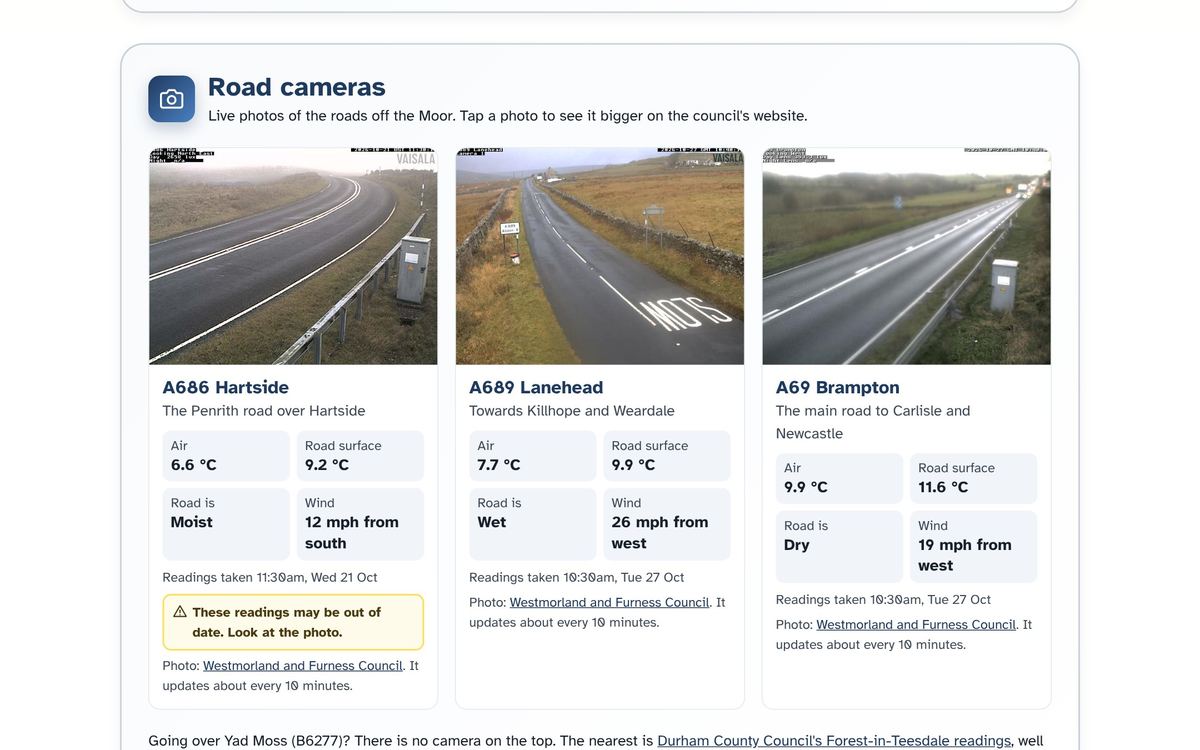Screen dimensions: 1200x750
Task: Click the Road surface 11.6 °C reading
Action: click(973, 478)
